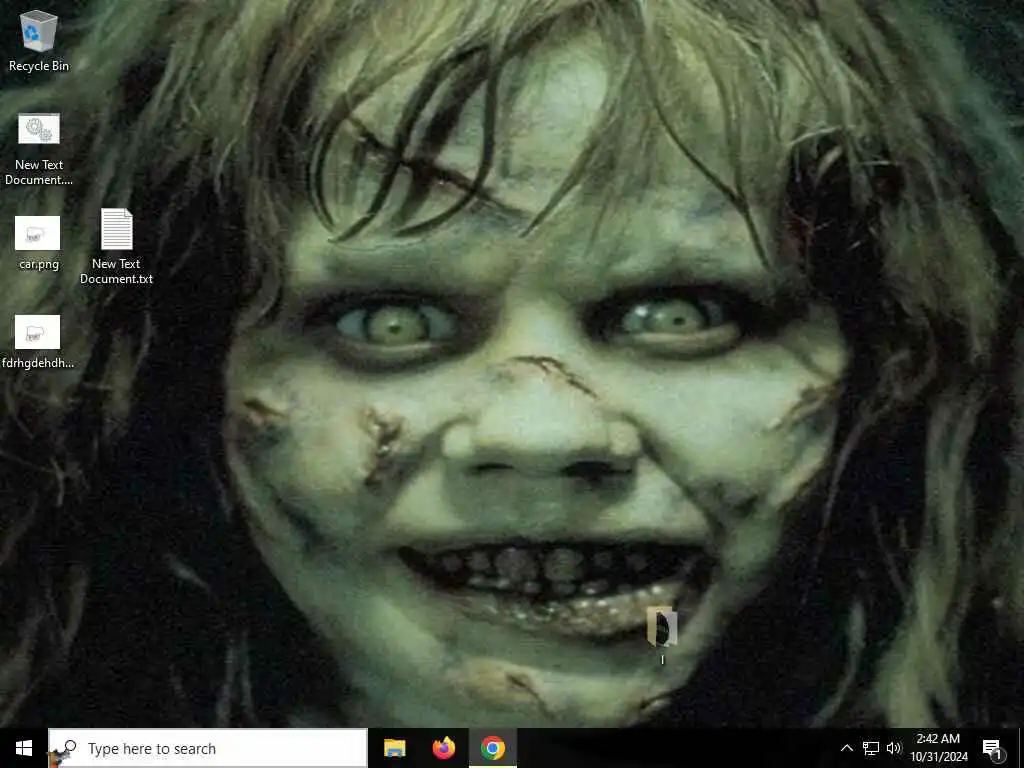Open the volume control tray icon
This screenshot has height=768, width=1024.
point(894,748)
